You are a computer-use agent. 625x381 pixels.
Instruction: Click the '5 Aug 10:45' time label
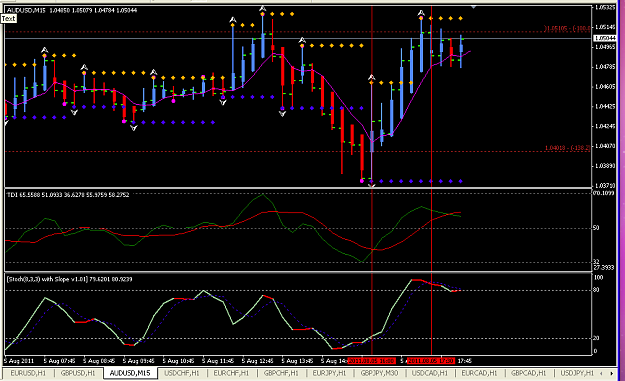[x=178, y=361]
